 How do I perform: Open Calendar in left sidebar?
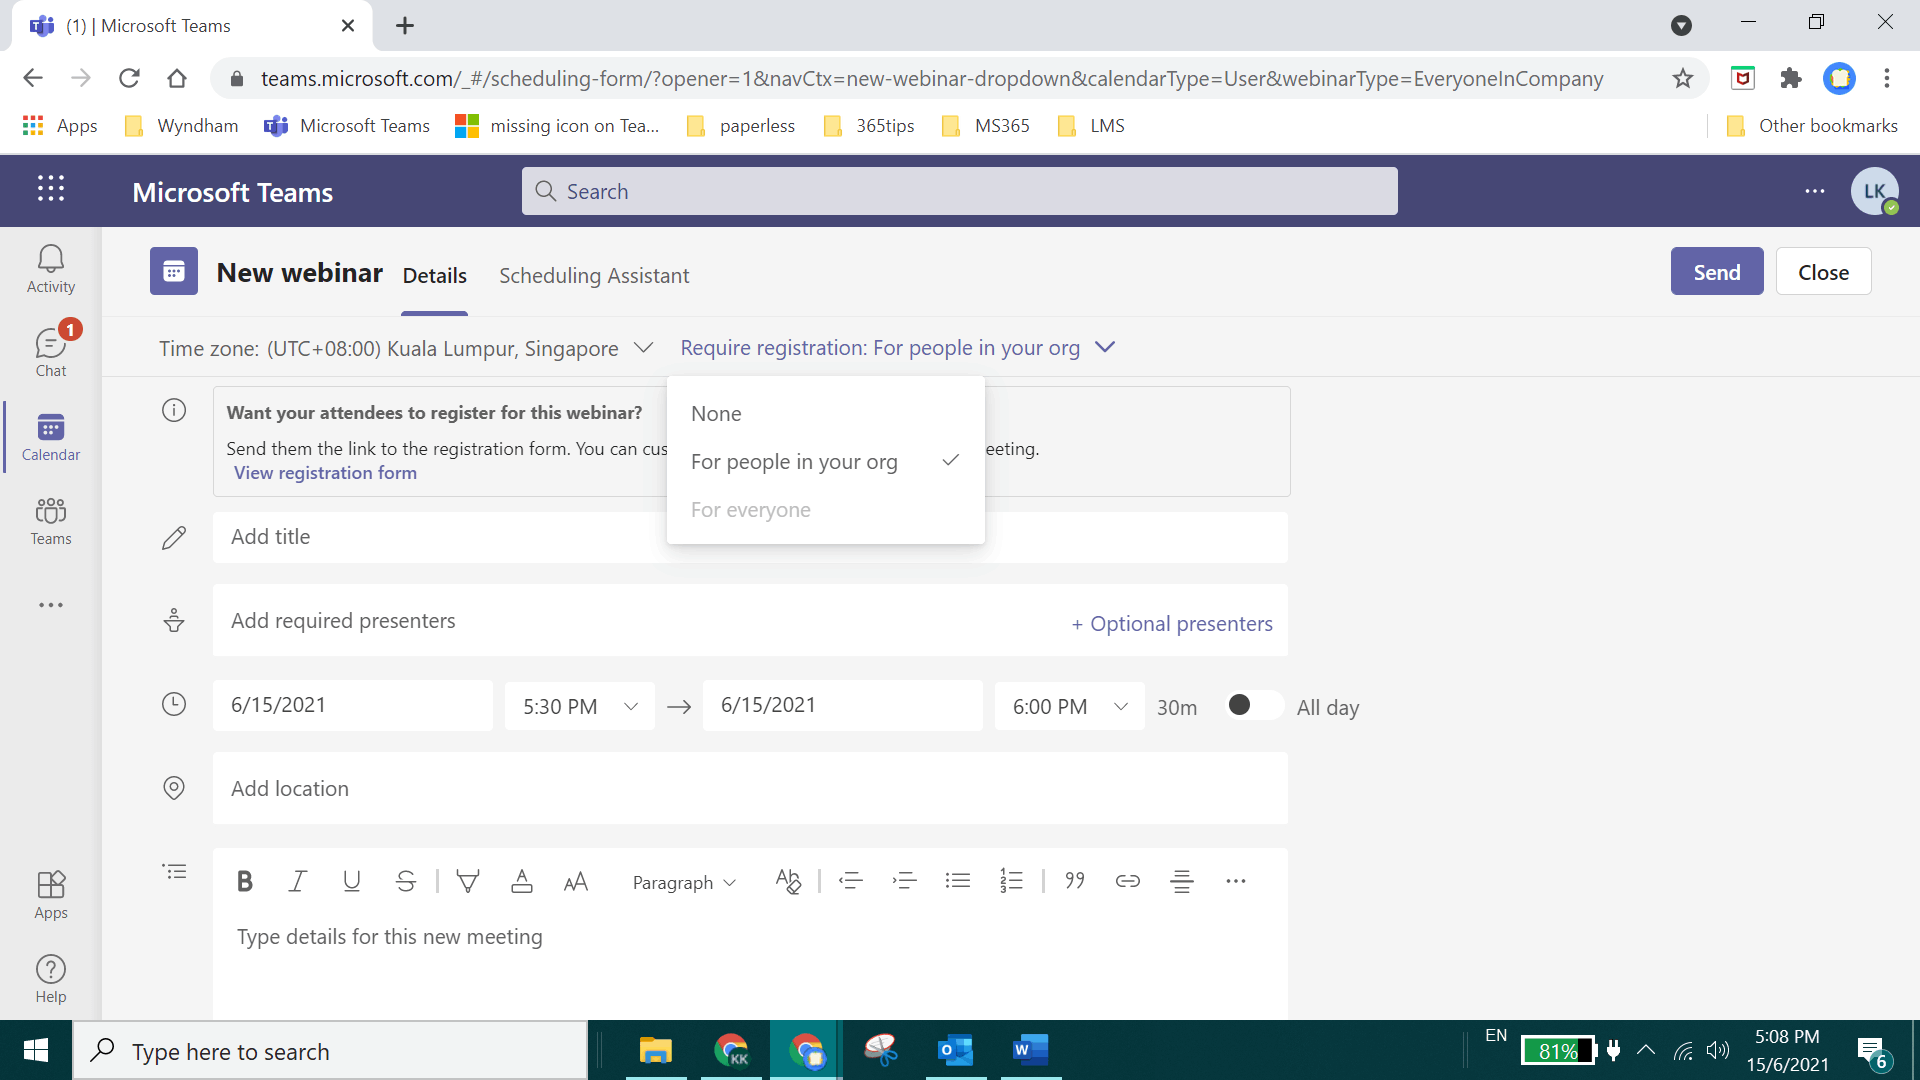[51, 437]
